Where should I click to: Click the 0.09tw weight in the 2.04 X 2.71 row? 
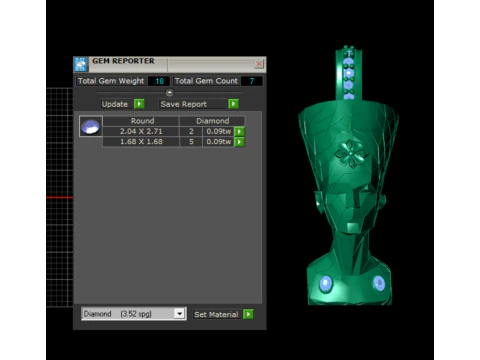218,131
